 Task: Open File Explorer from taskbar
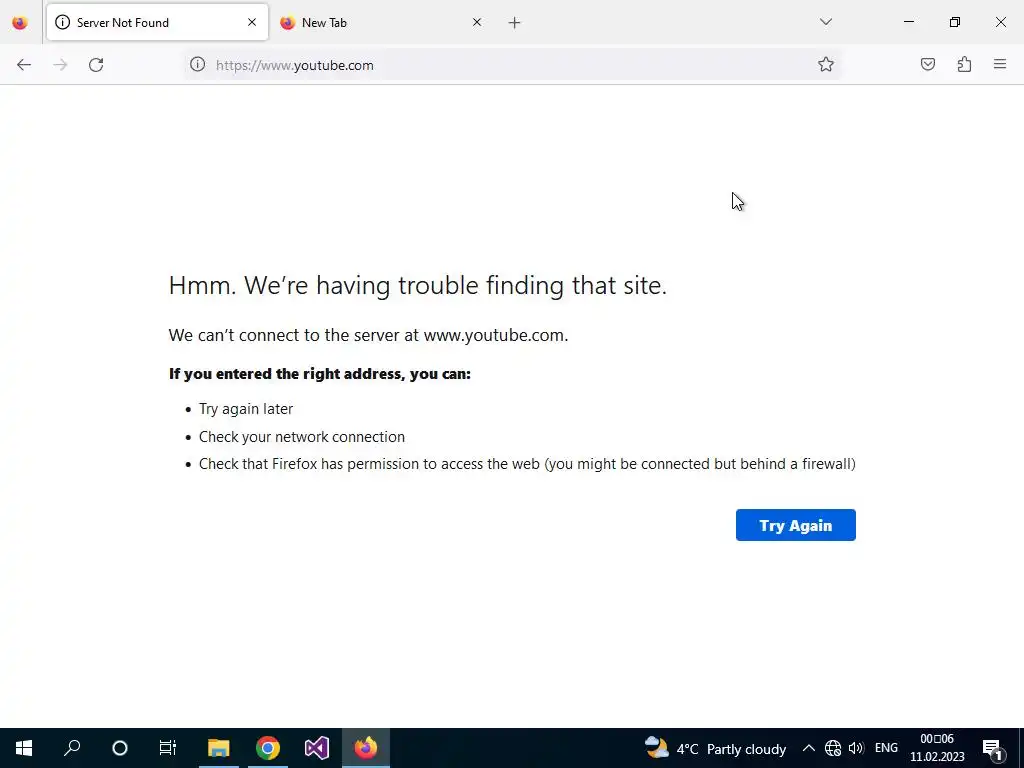tap(219, 748)
